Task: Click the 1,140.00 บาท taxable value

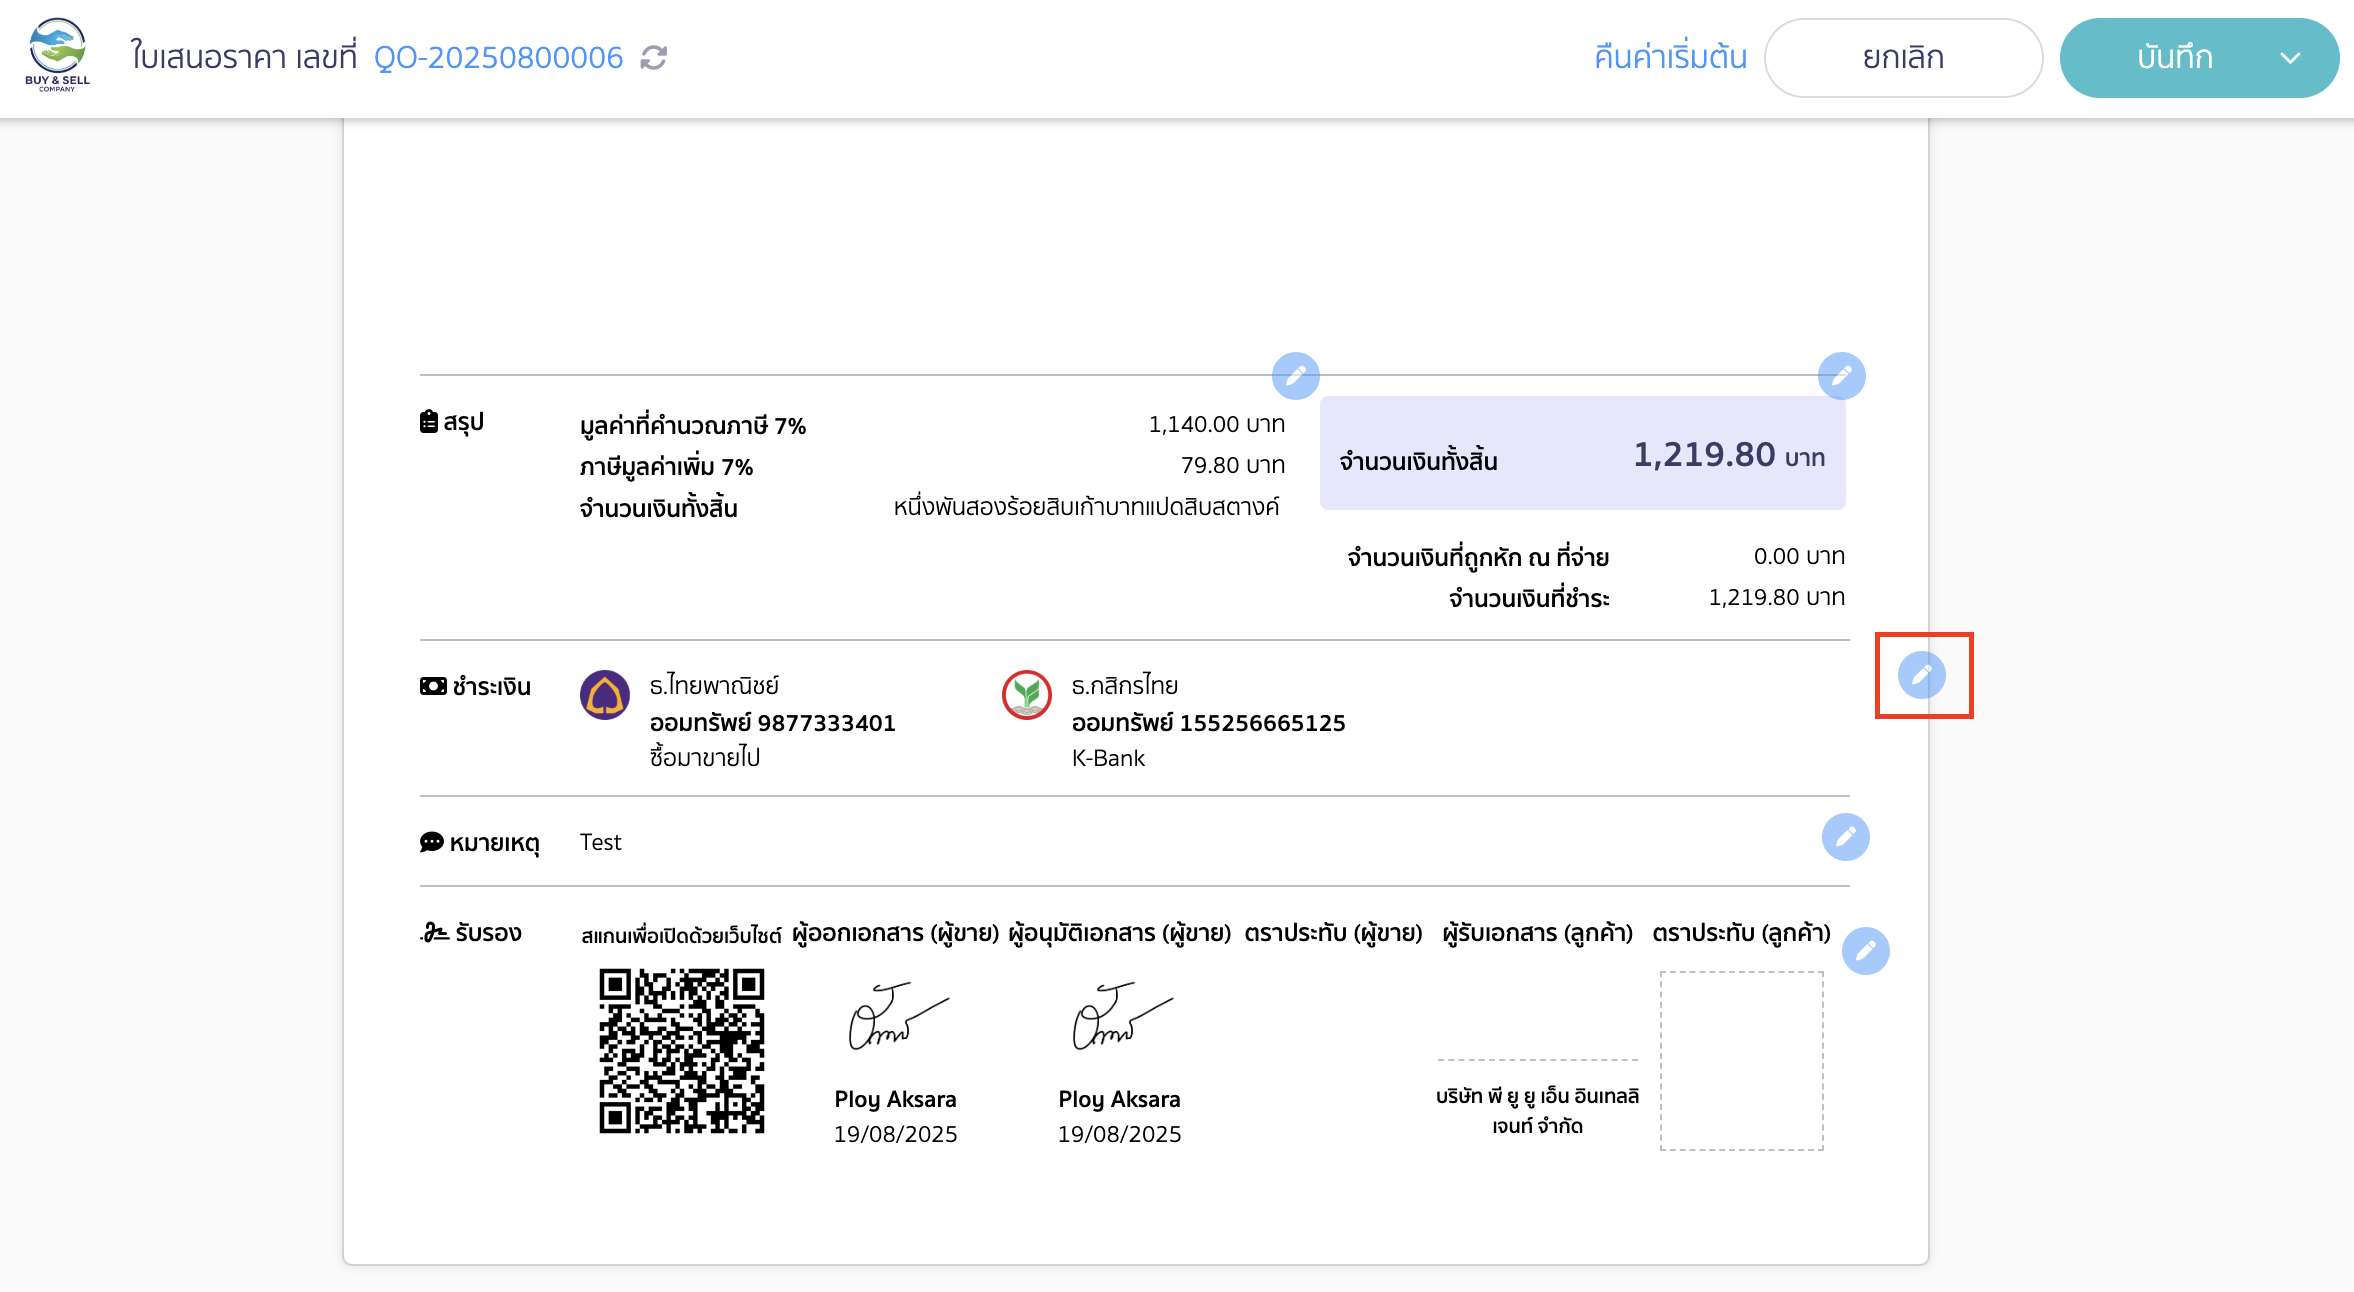Action: point(1217,424)
